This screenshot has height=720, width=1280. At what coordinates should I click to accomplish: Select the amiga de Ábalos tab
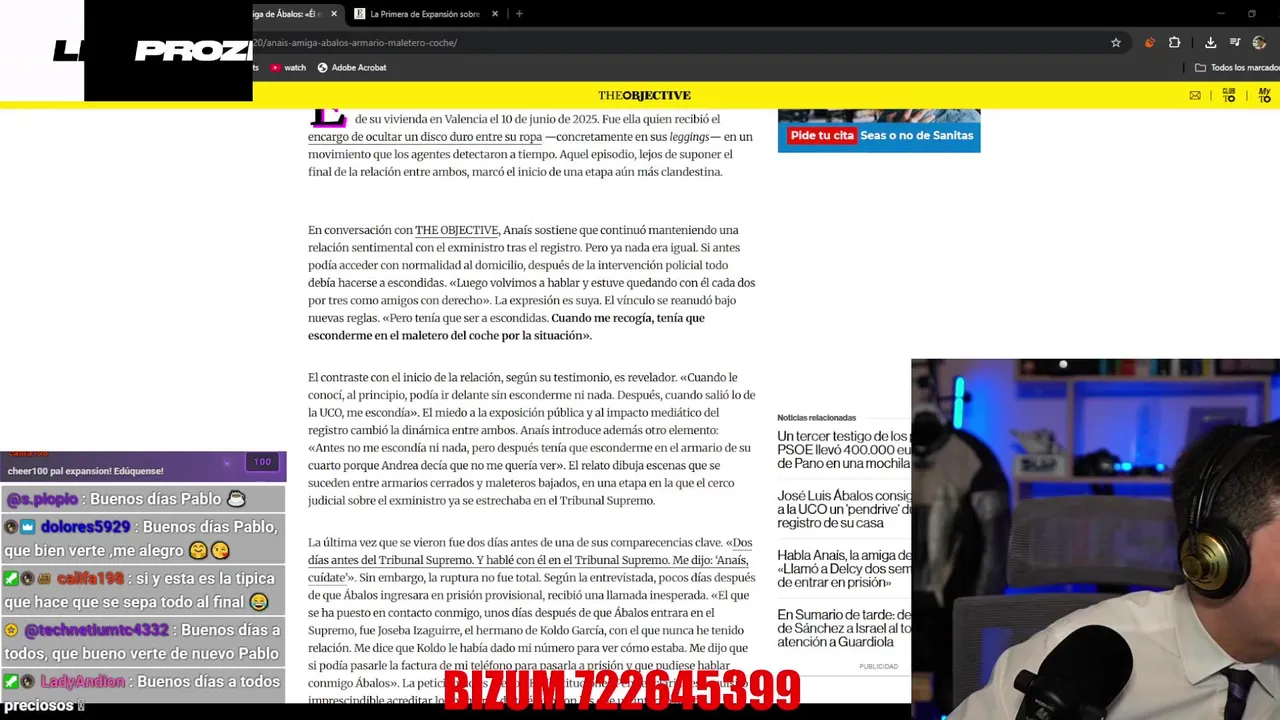point(290,14)
